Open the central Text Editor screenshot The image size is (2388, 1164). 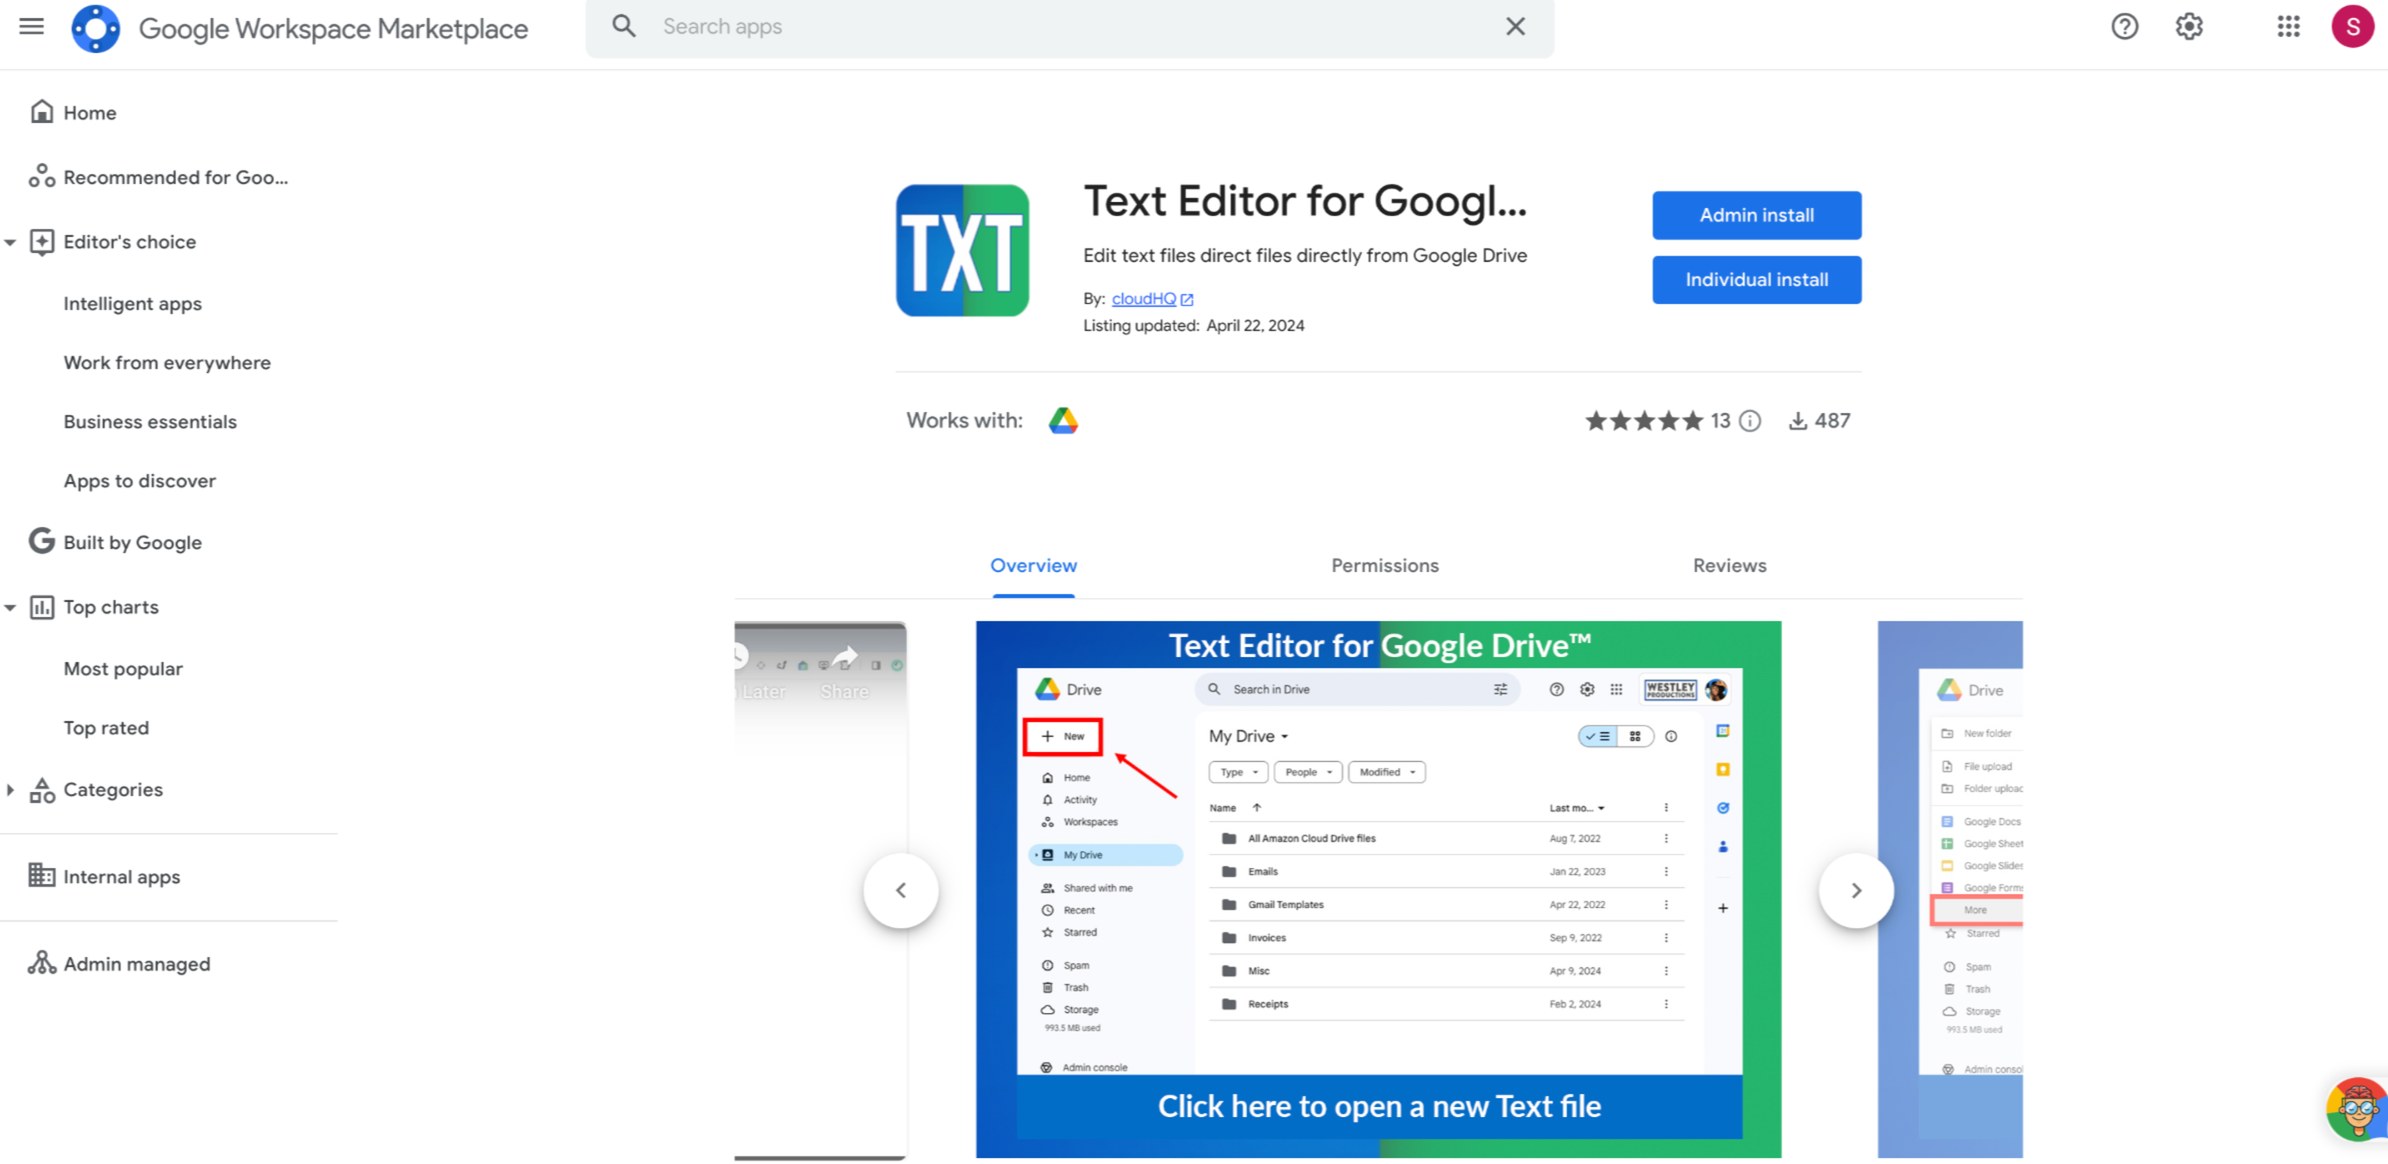[1378, 889]
